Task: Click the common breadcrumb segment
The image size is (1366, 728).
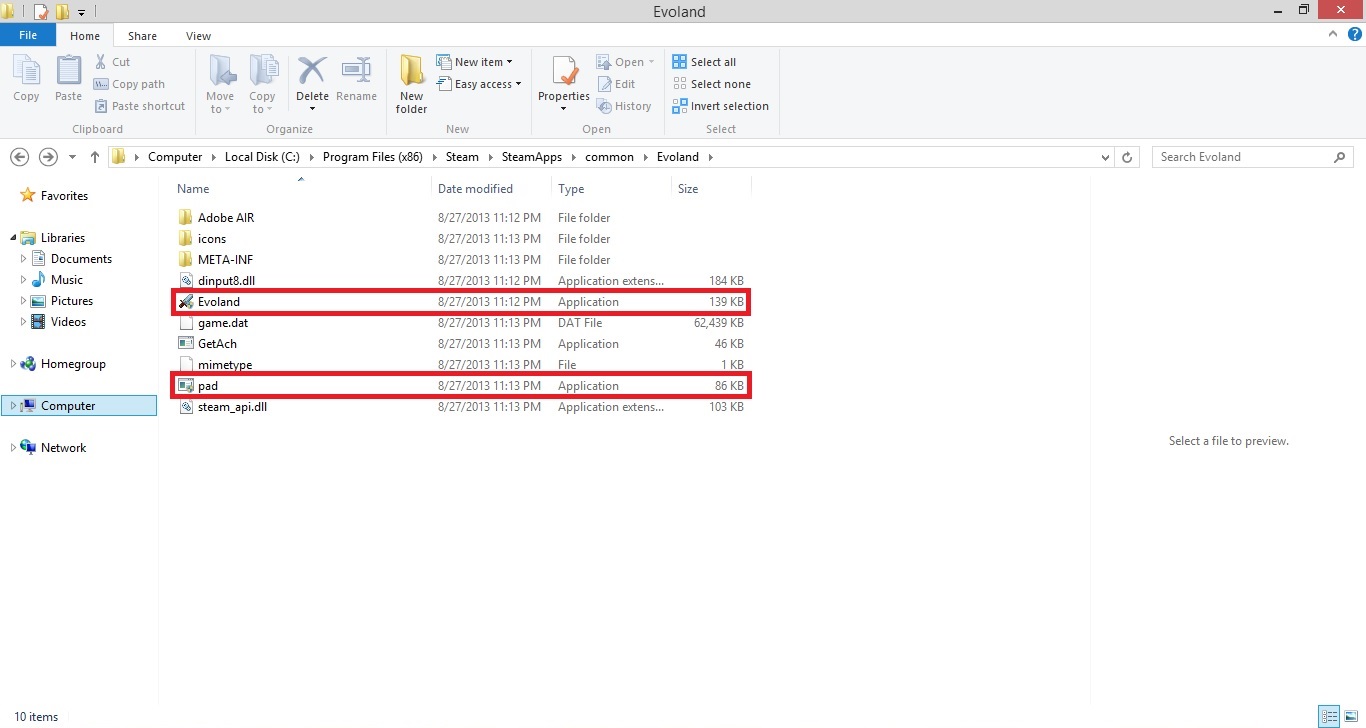Action: (x=610, y=157)
